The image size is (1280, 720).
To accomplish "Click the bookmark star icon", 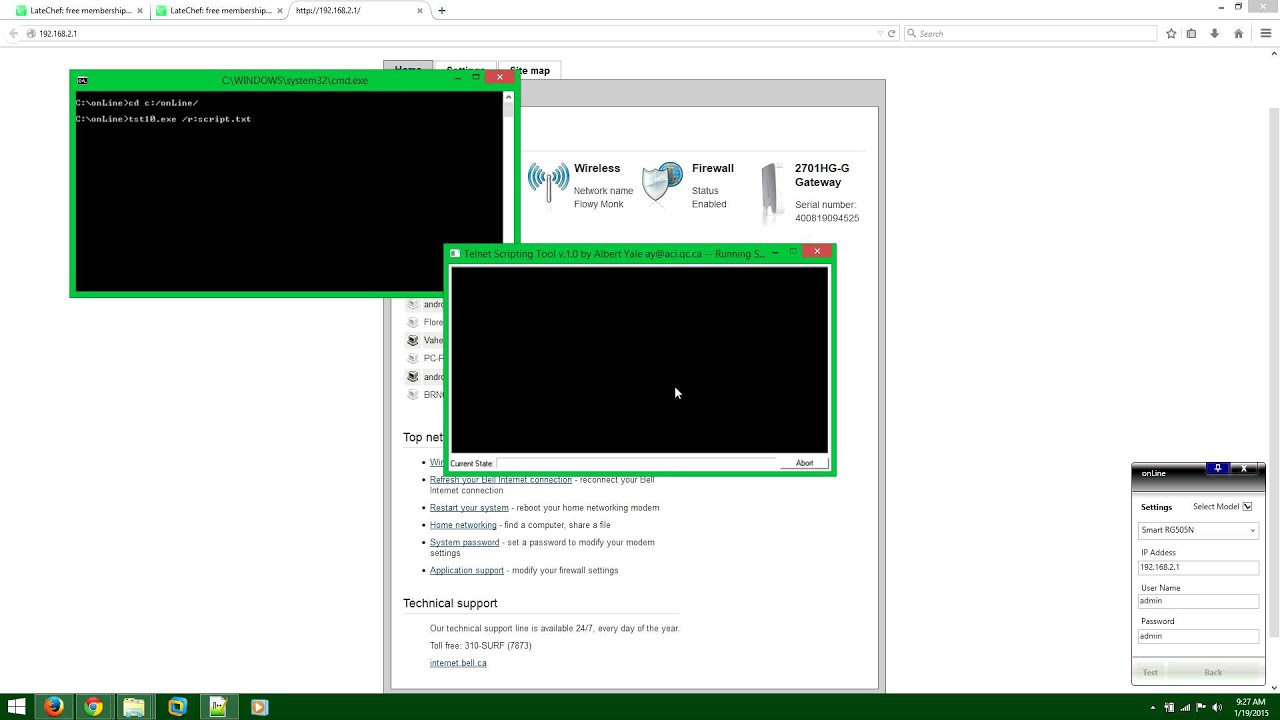I will point(1171,33).
